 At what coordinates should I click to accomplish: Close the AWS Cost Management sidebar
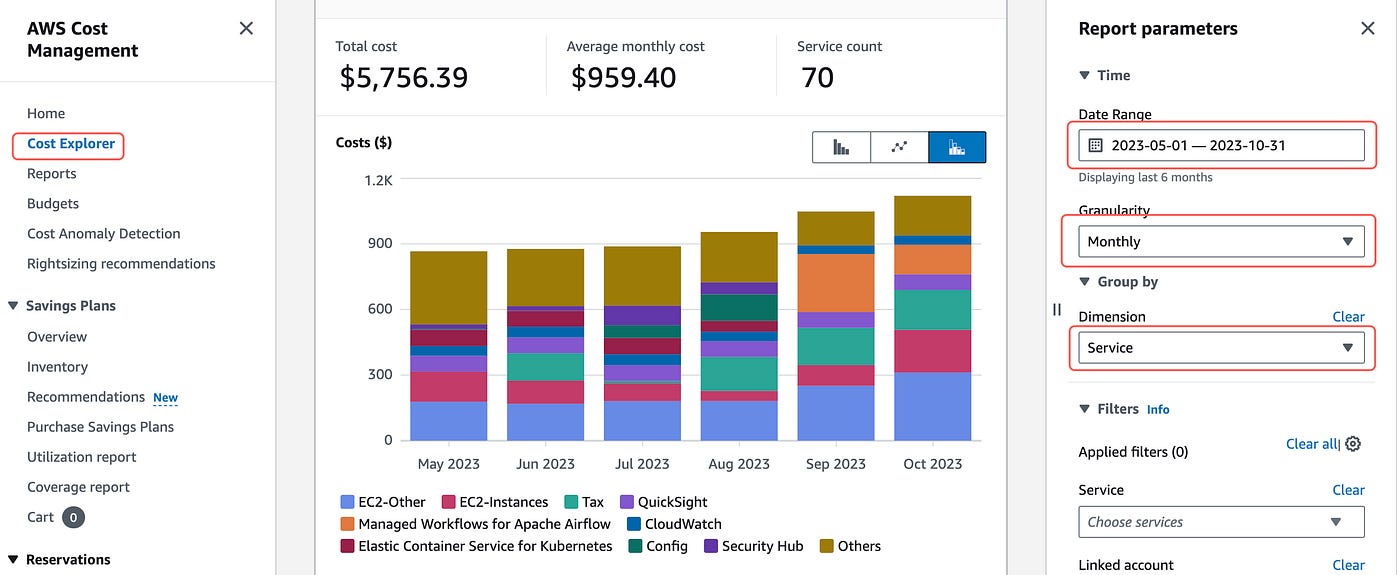246,29
